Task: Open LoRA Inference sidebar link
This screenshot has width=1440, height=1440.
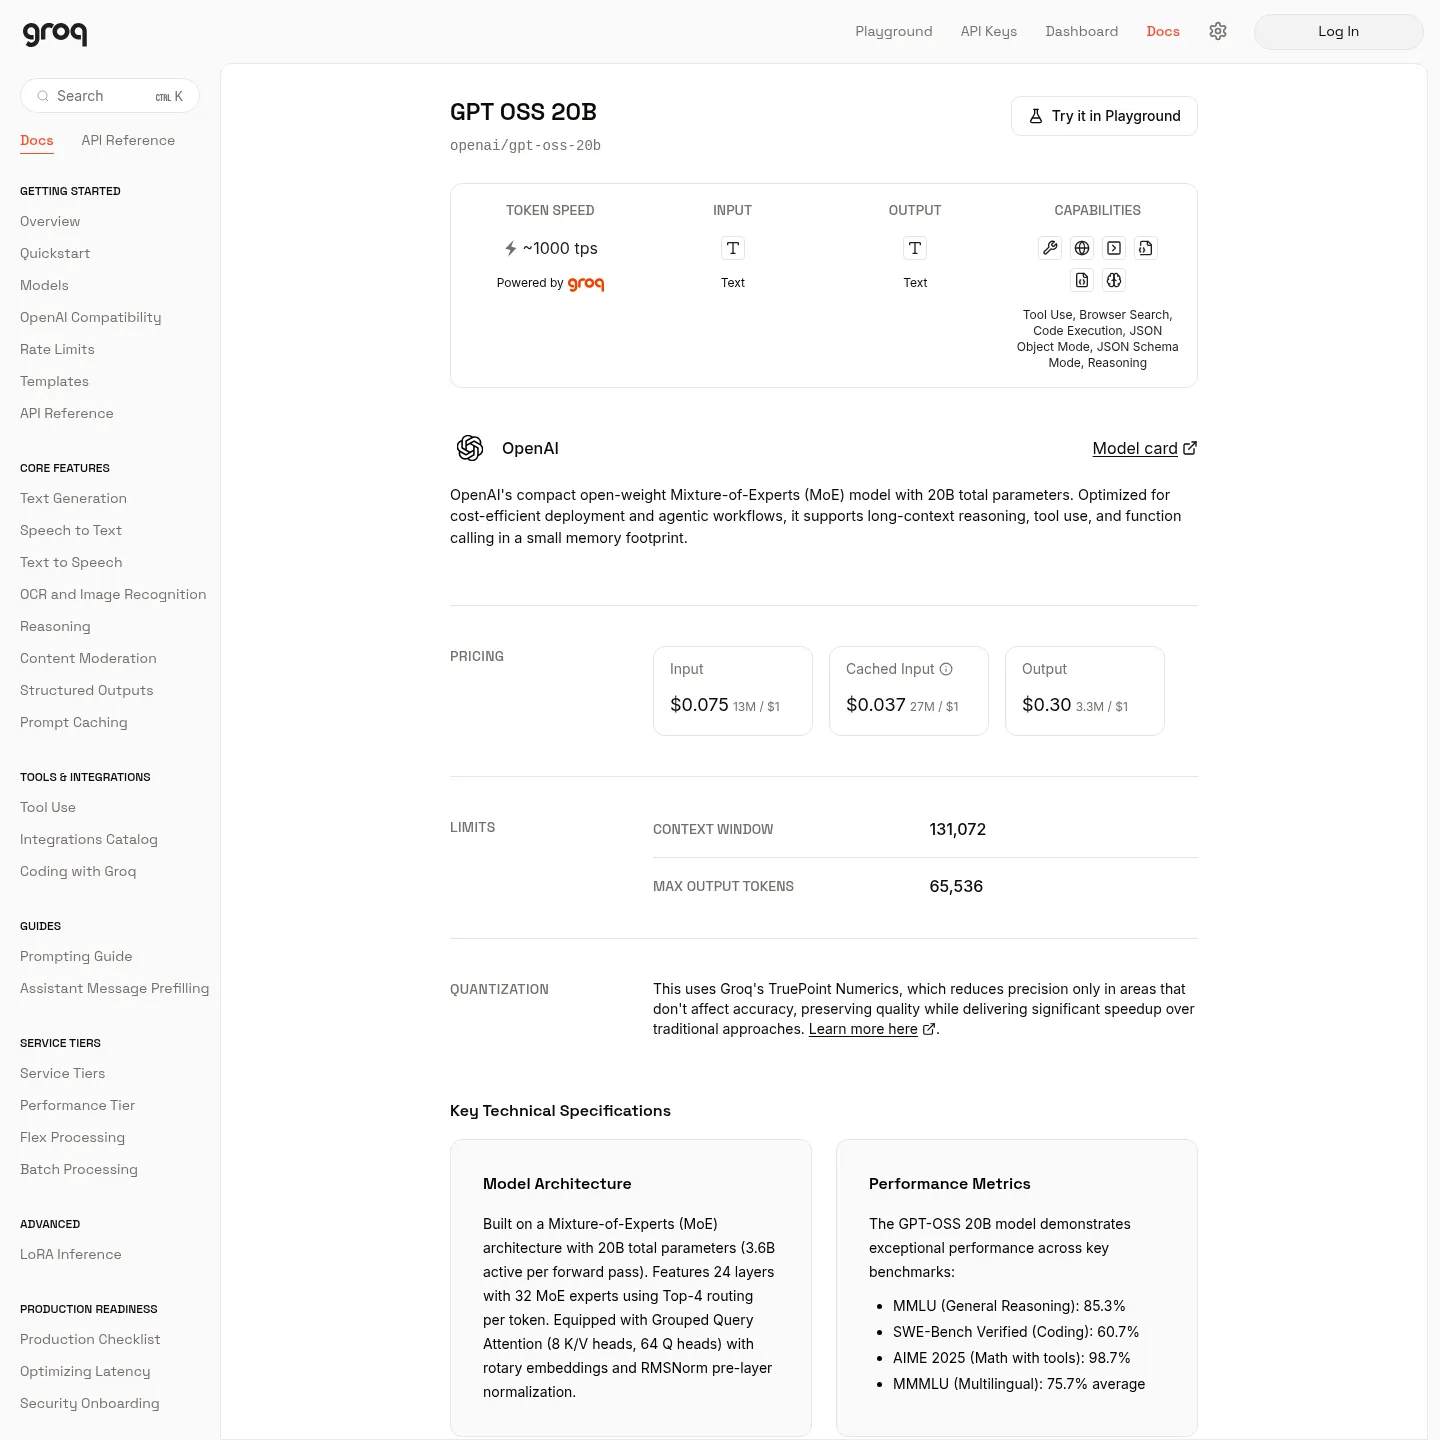Action: click(71, 1254)
